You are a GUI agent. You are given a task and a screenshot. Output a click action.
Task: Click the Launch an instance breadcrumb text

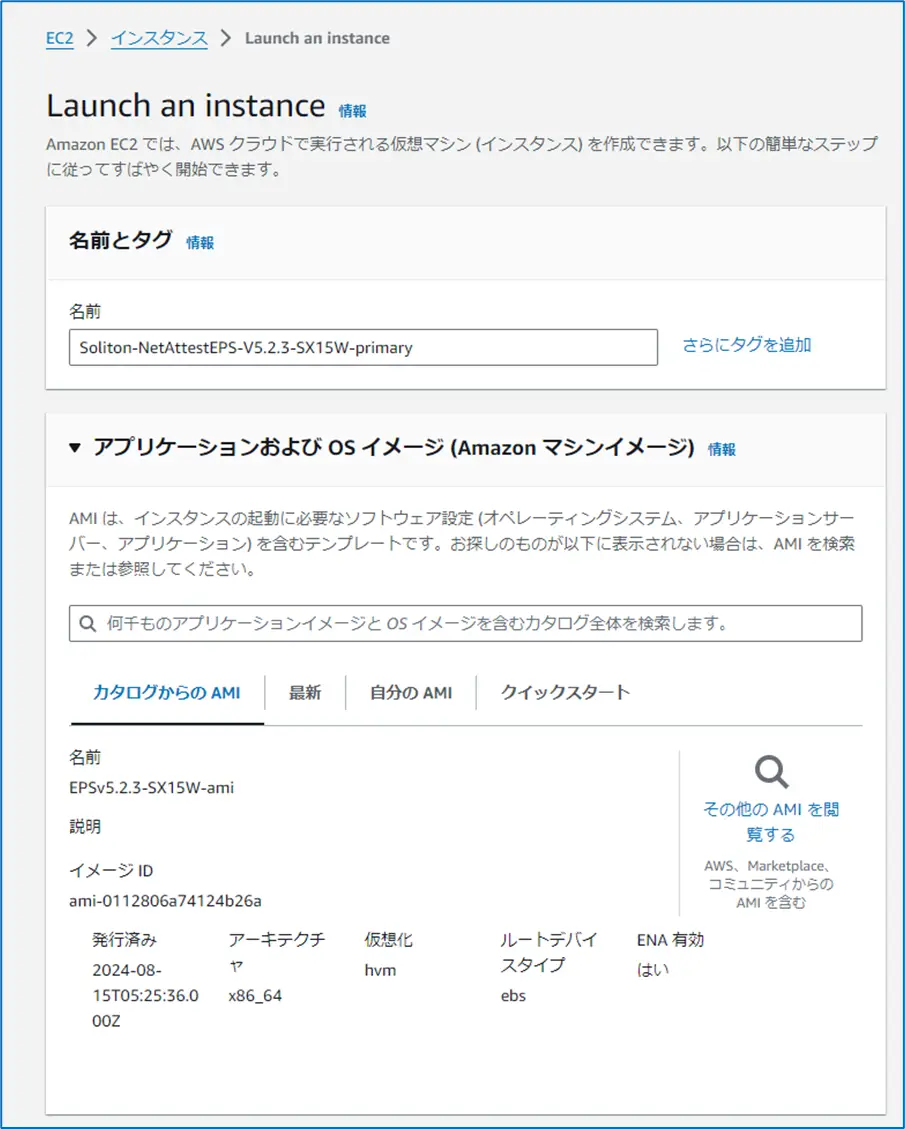tap(318, 38)
